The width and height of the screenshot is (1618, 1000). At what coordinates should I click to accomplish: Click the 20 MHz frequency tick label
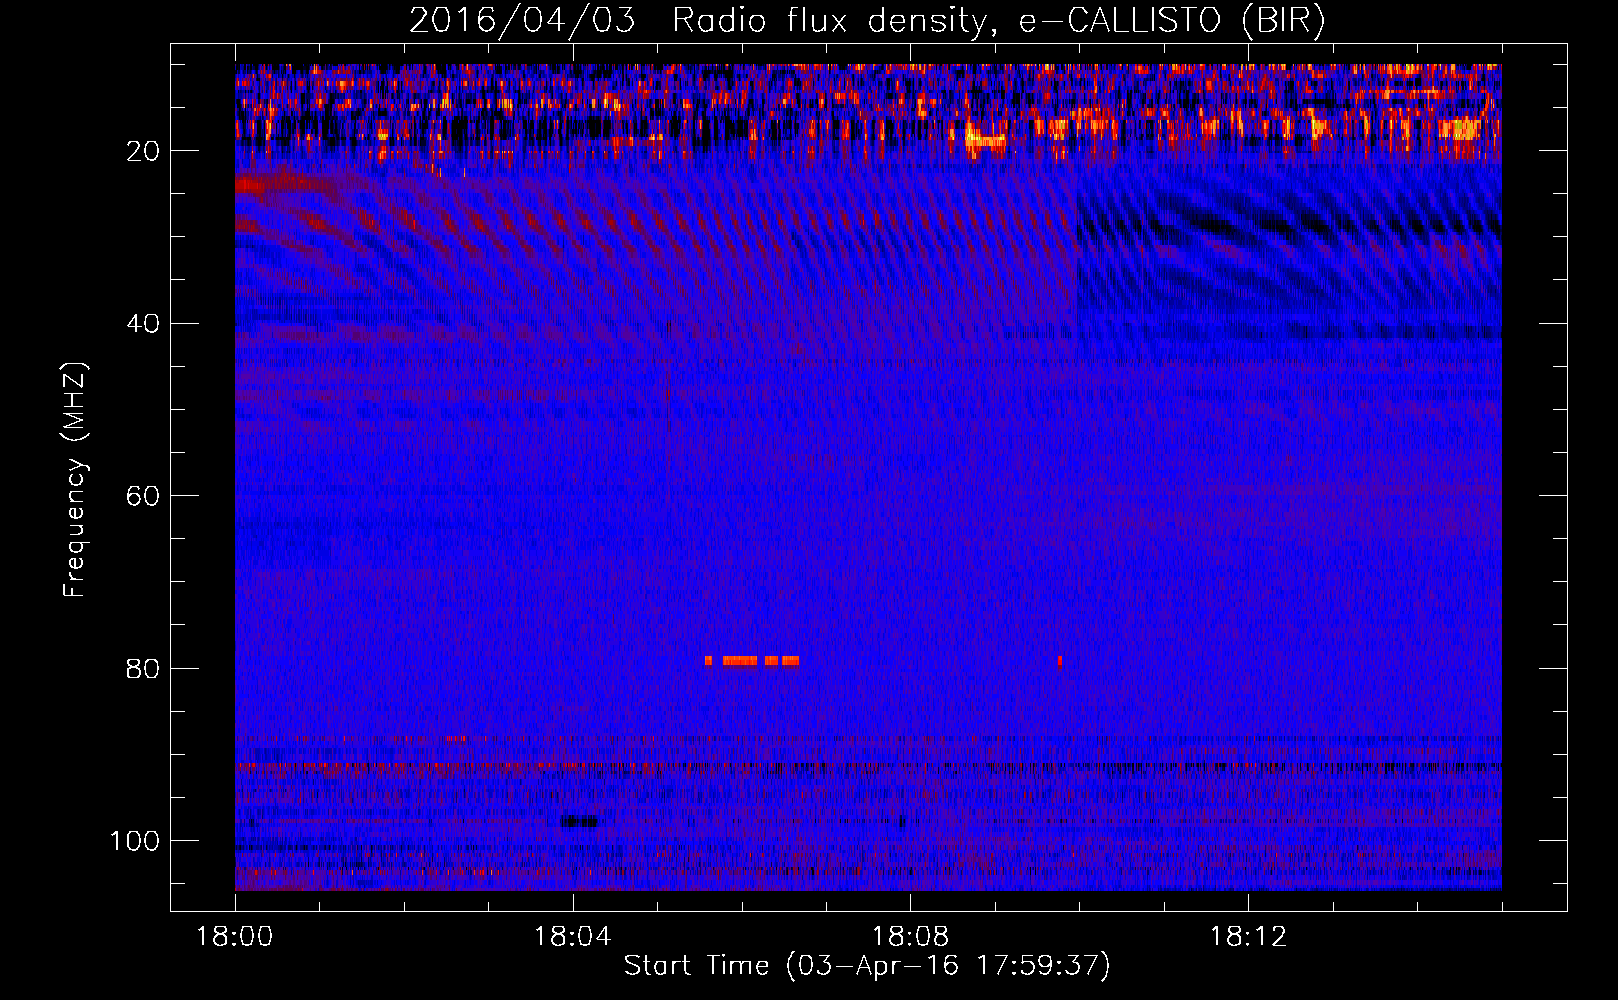[143, 151]
